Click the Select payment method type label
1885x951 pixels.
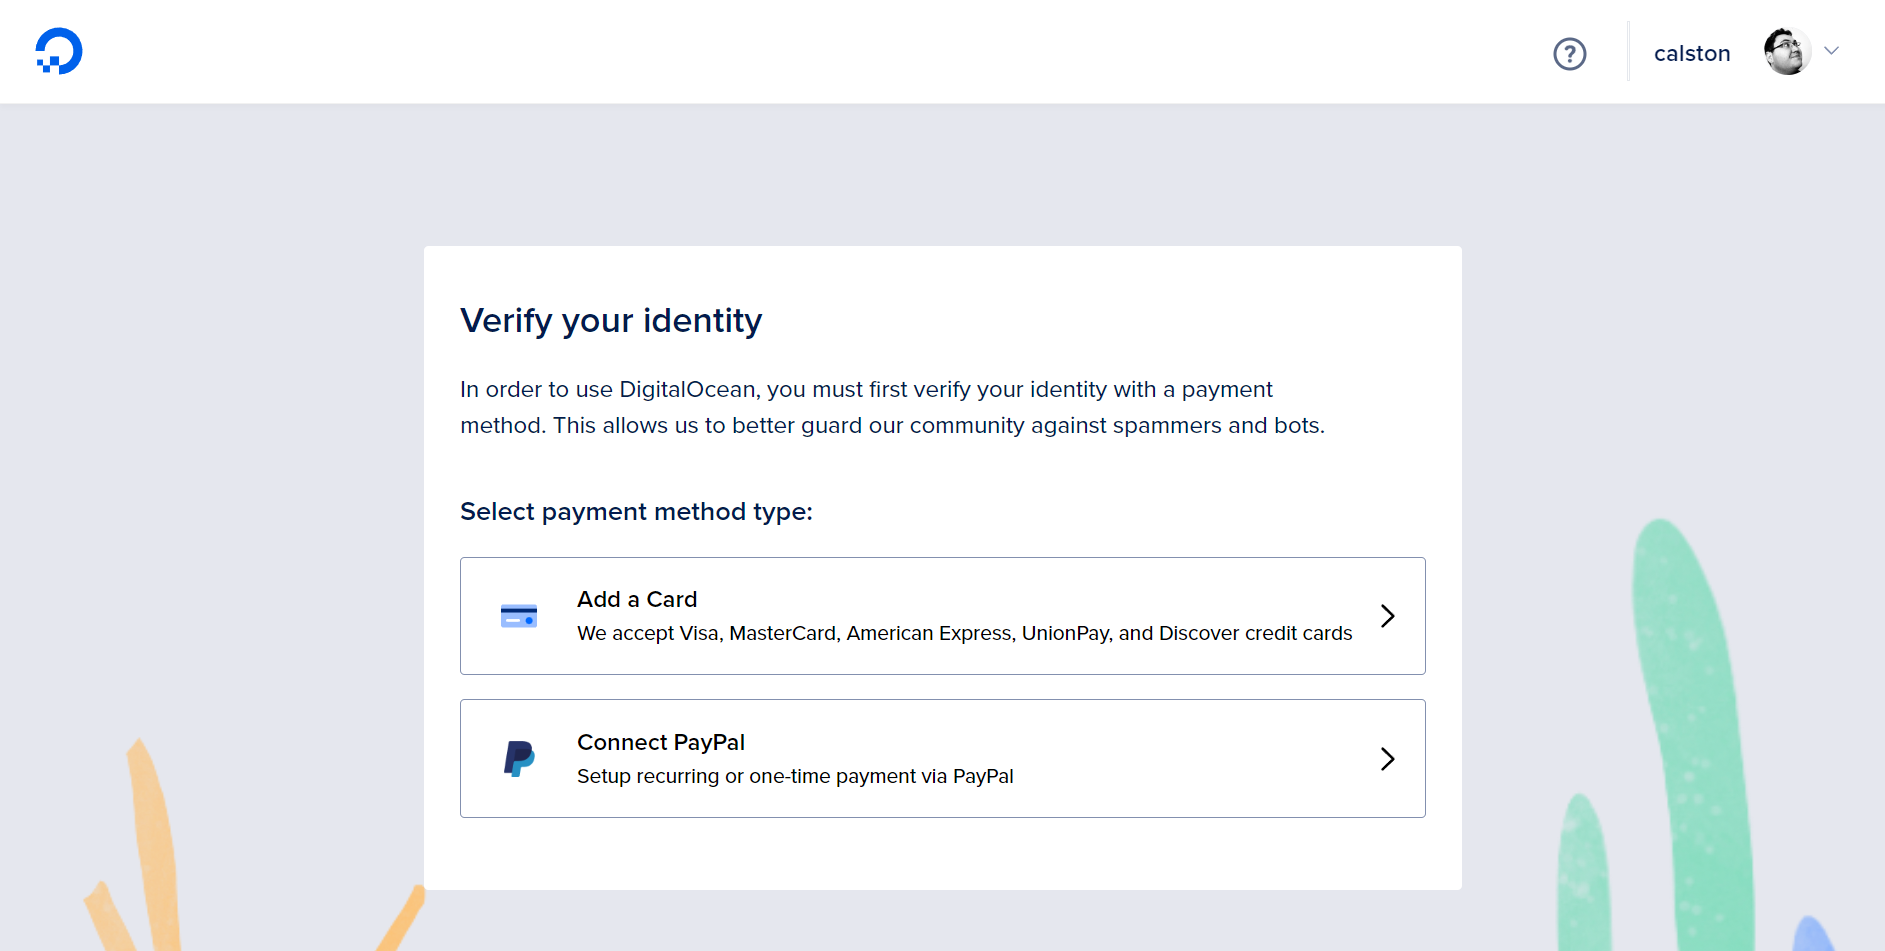637,511
